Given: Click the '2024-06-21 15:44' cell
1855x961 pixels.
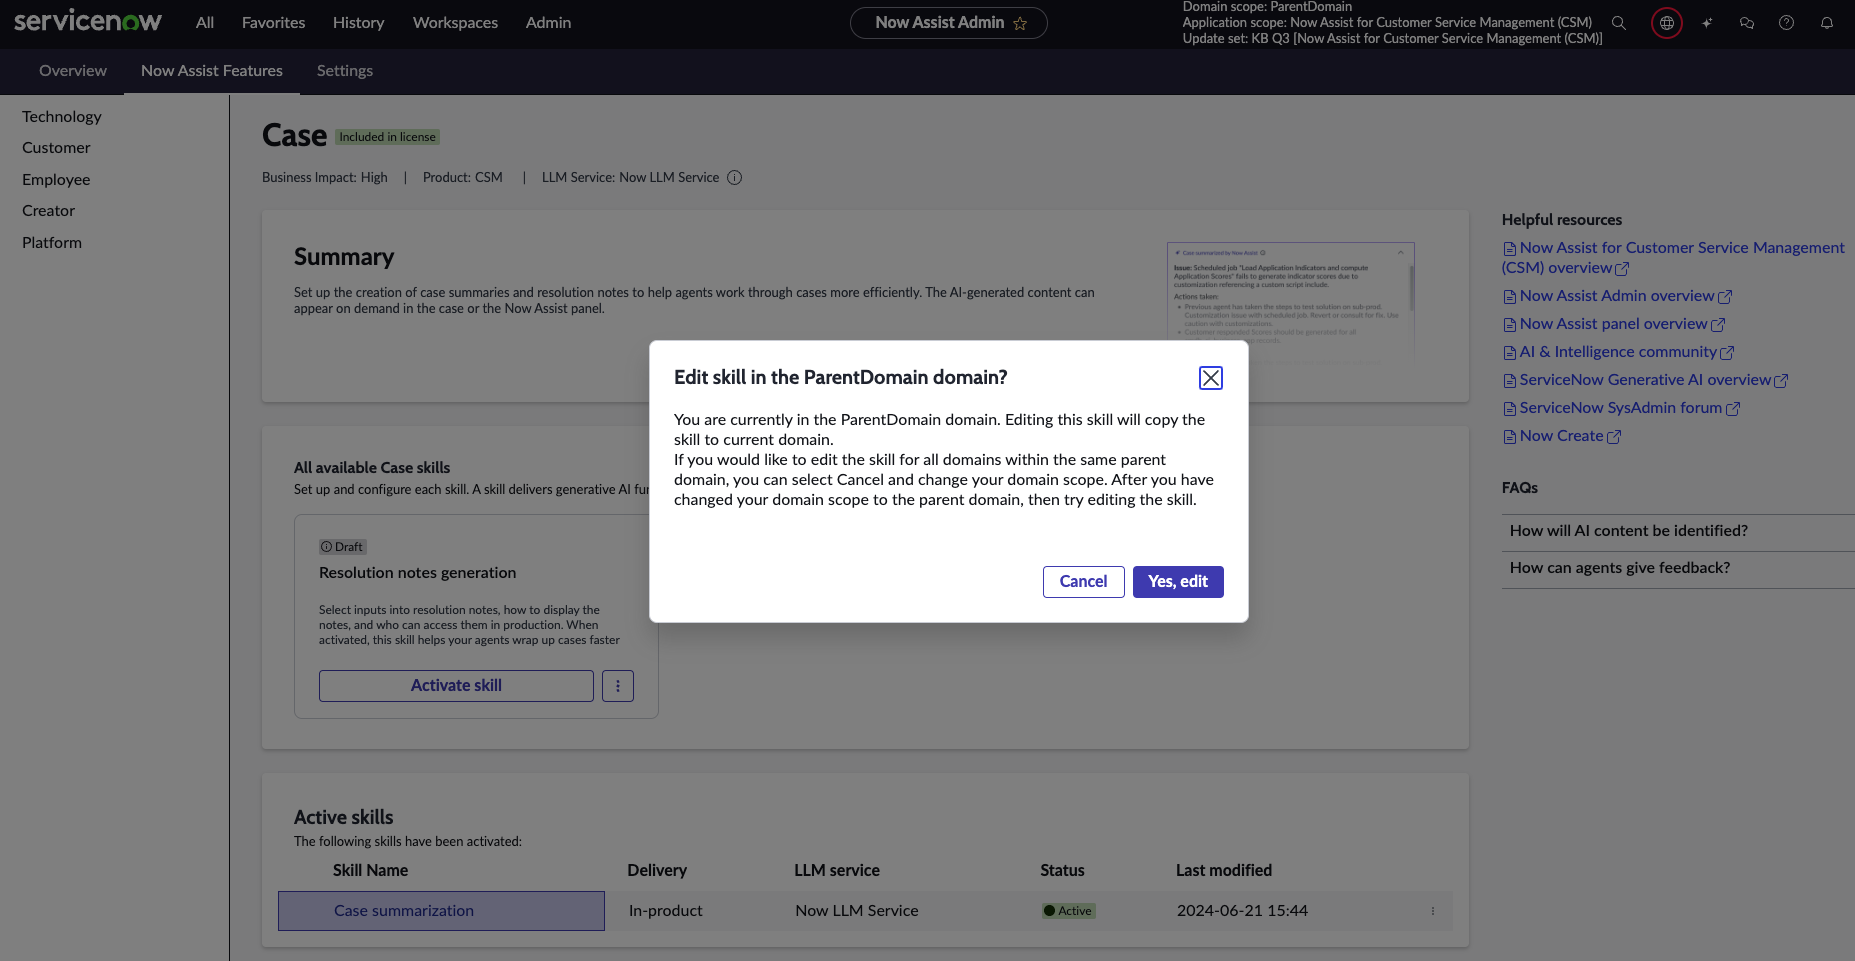Looking at the screenshot, I should (x=1242, y=911).
